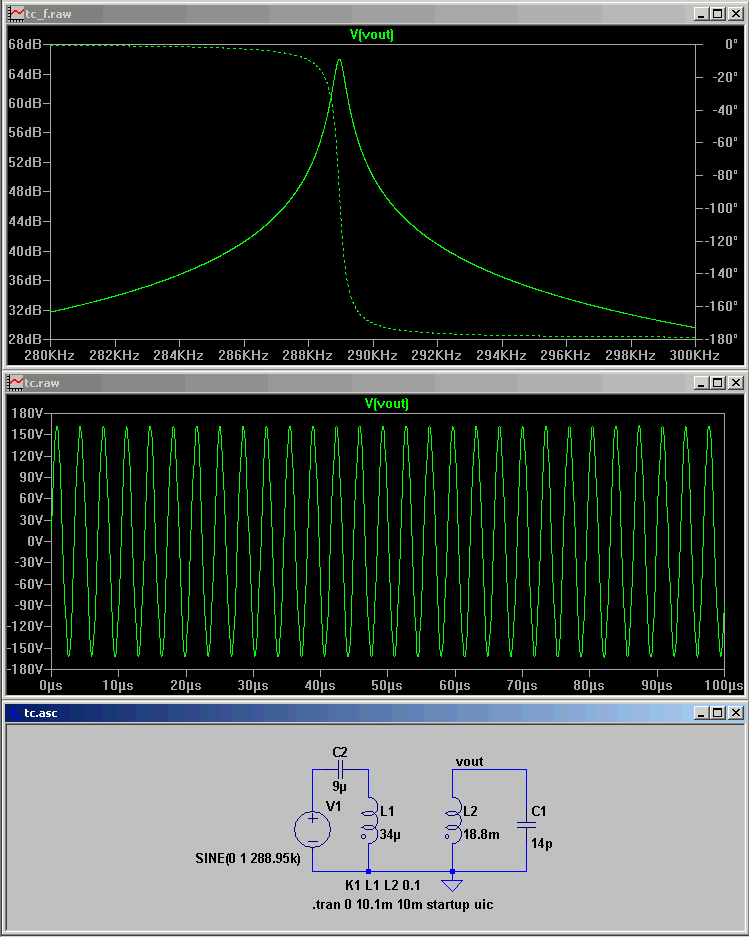
Task: Click the resonance peak of the magnitude curve
Action: pyautogui.click(x=339, y=60)
